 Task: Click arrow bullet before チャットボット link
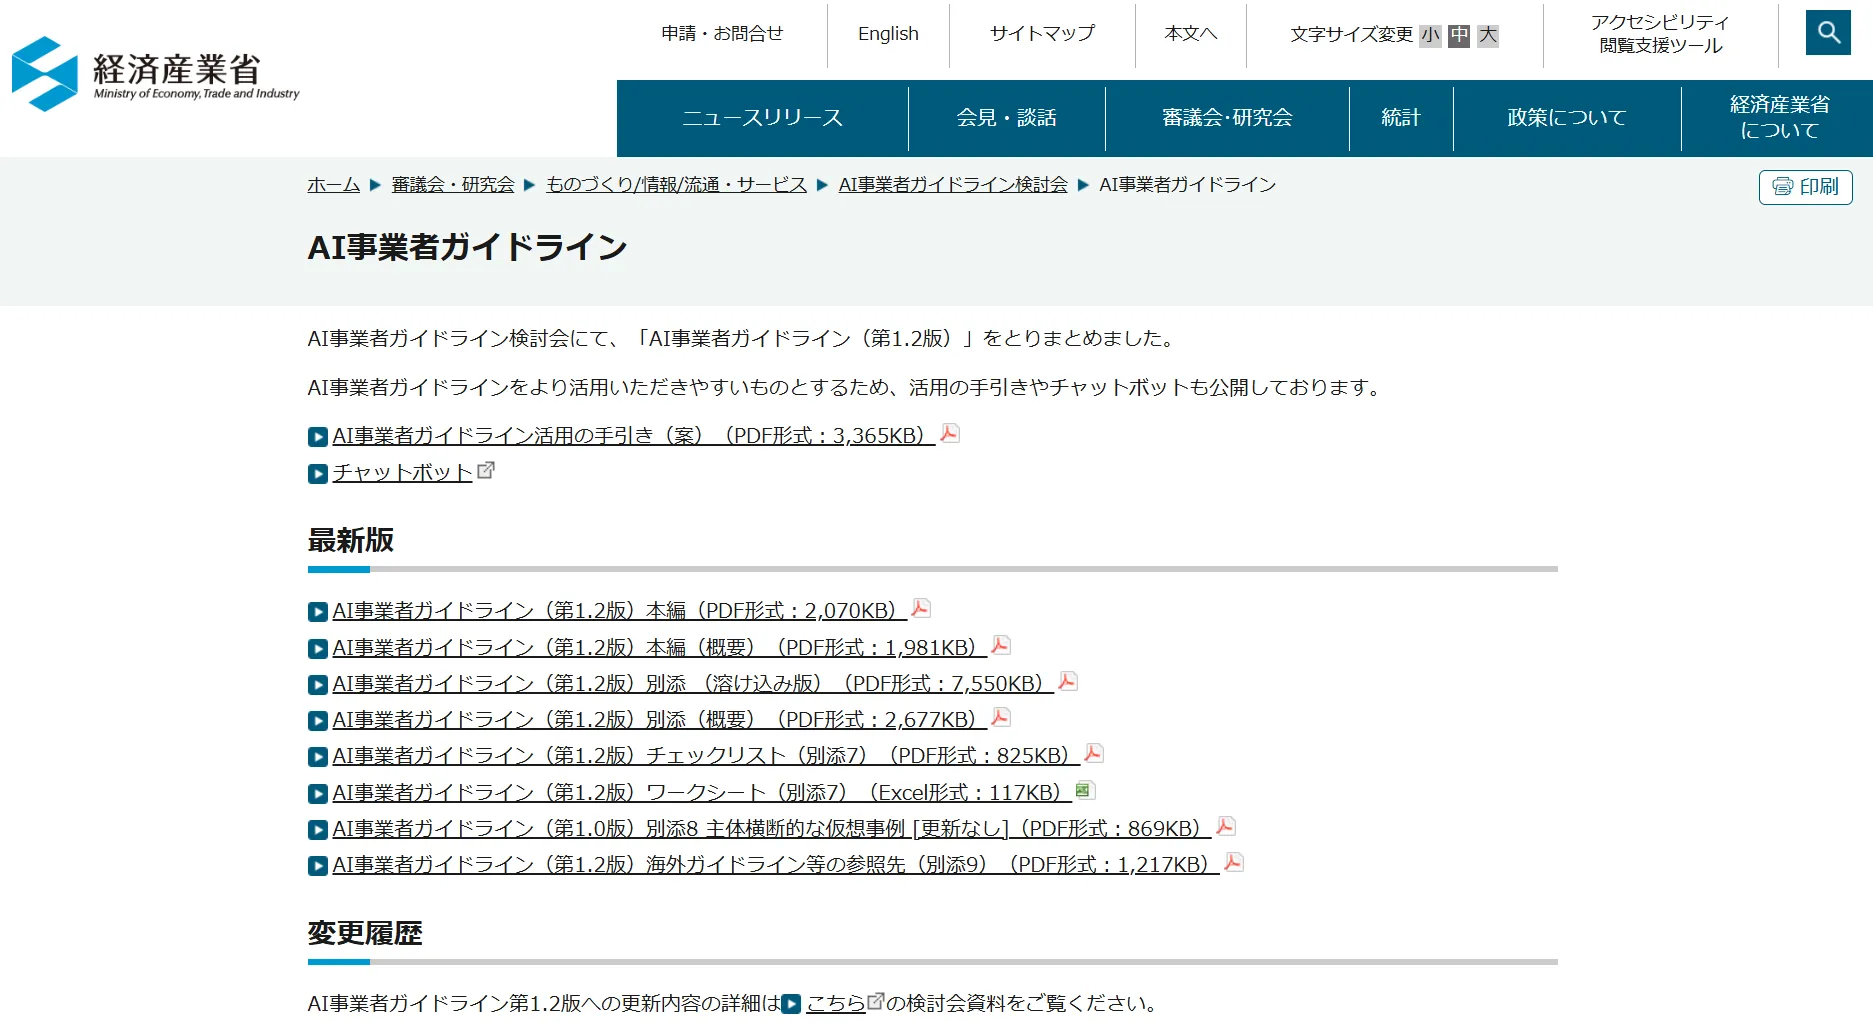pos(318,474)
